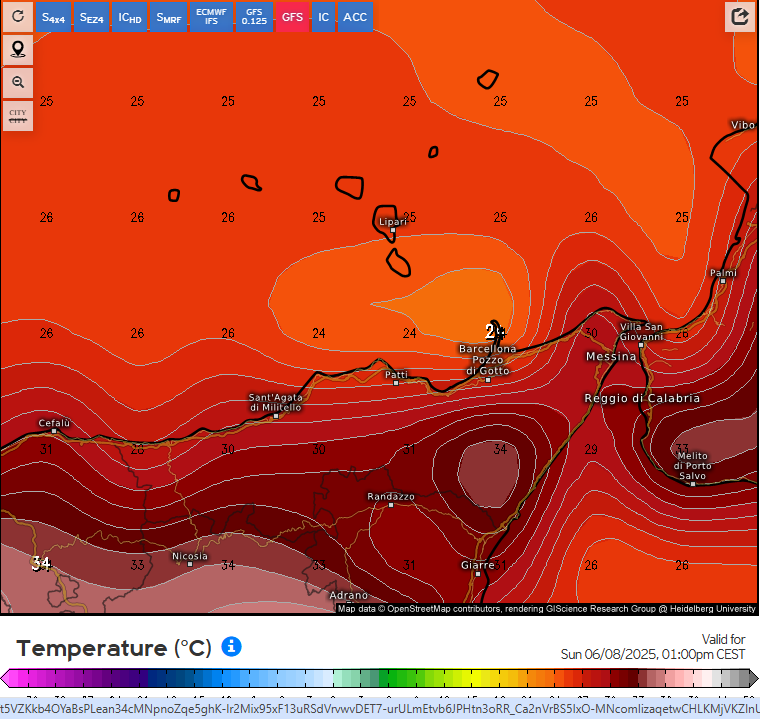The height and width of the screenshot is (719, 760).
Task: Click the zoom out magnifier icon
Action: pyautogui.click(x=17, y=82)
